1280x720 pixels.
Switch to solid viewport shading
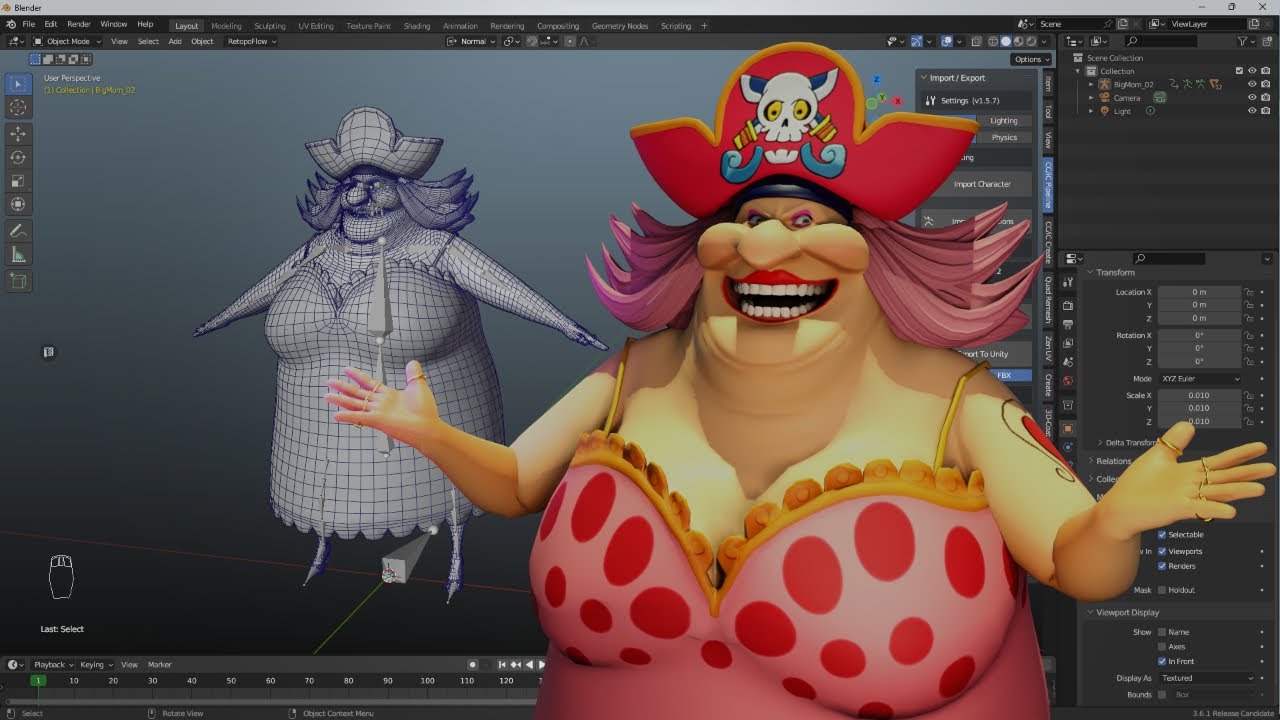1006,41
